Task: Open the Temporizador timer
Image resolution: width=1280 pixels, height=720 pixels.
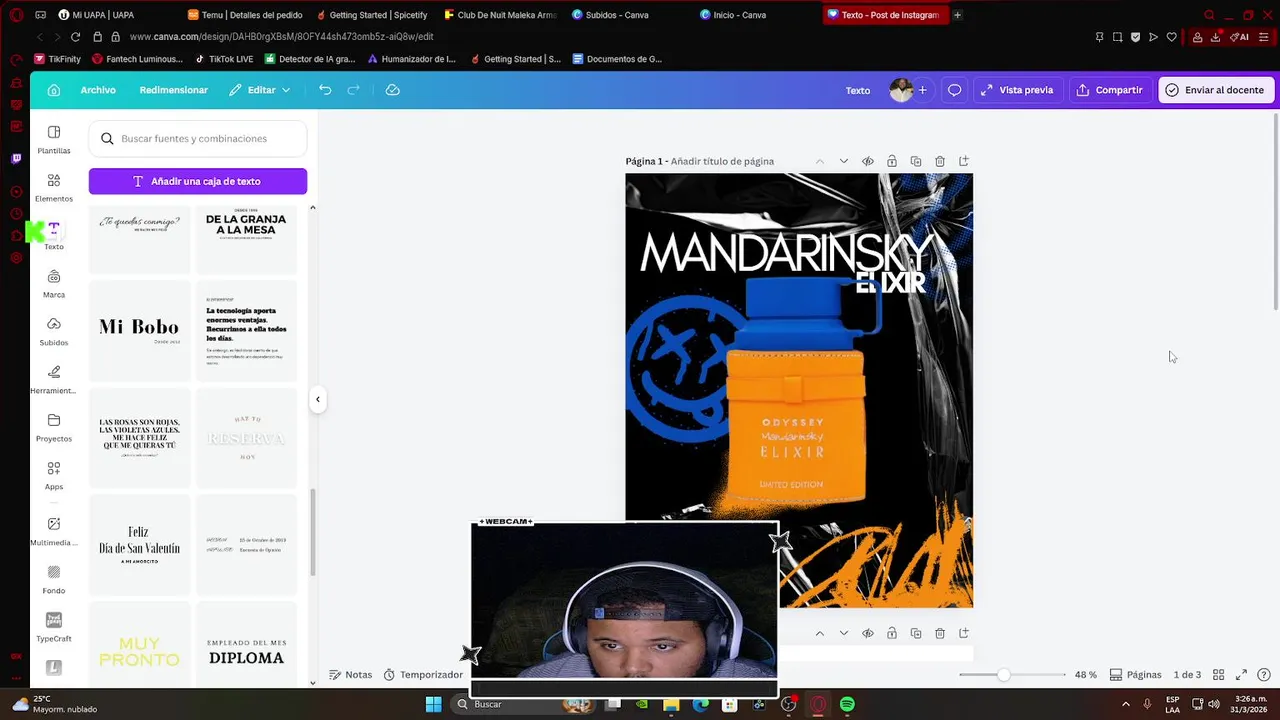Action: point(423,675)
